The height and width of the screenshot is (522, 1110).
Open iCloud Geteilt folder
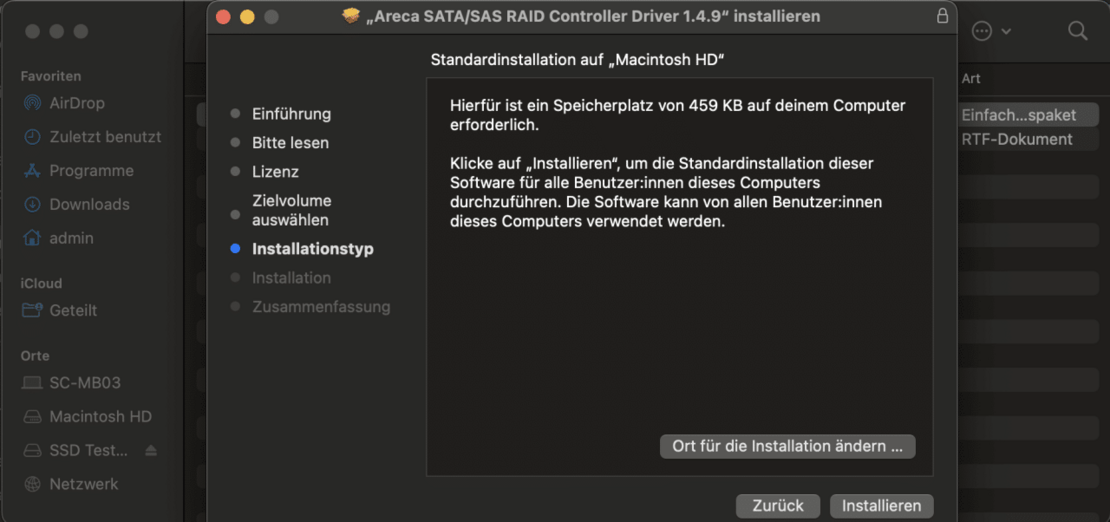coord(73,311)
